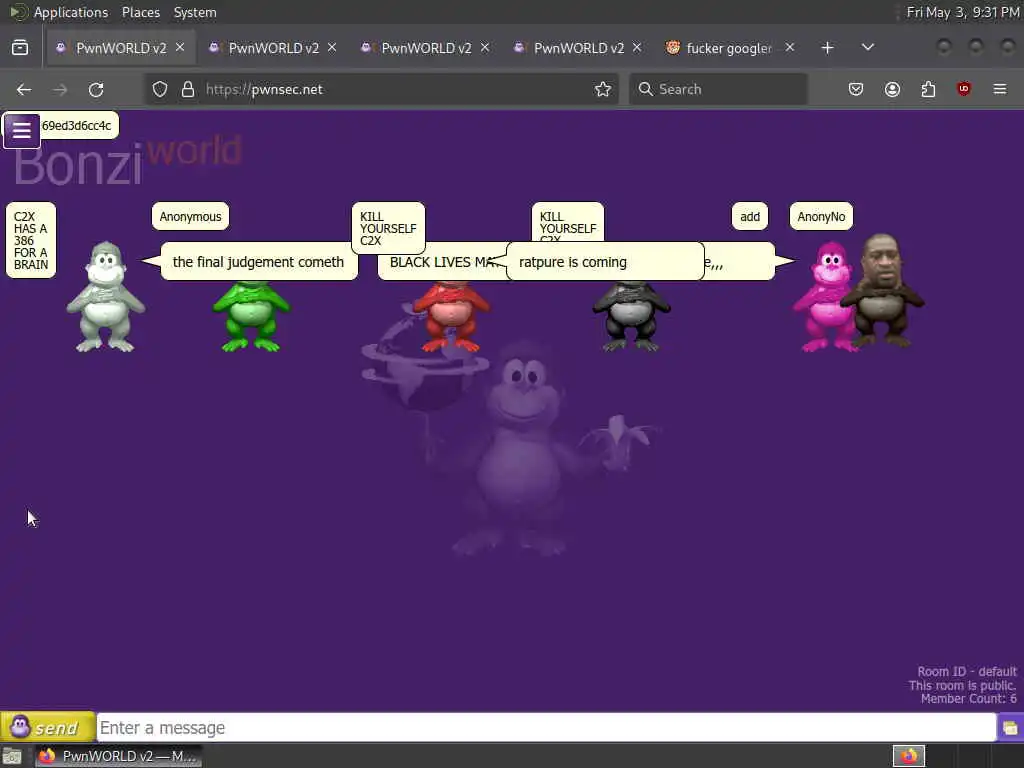Select PwnWORLD v2 taskbar window button

(118, 756)
